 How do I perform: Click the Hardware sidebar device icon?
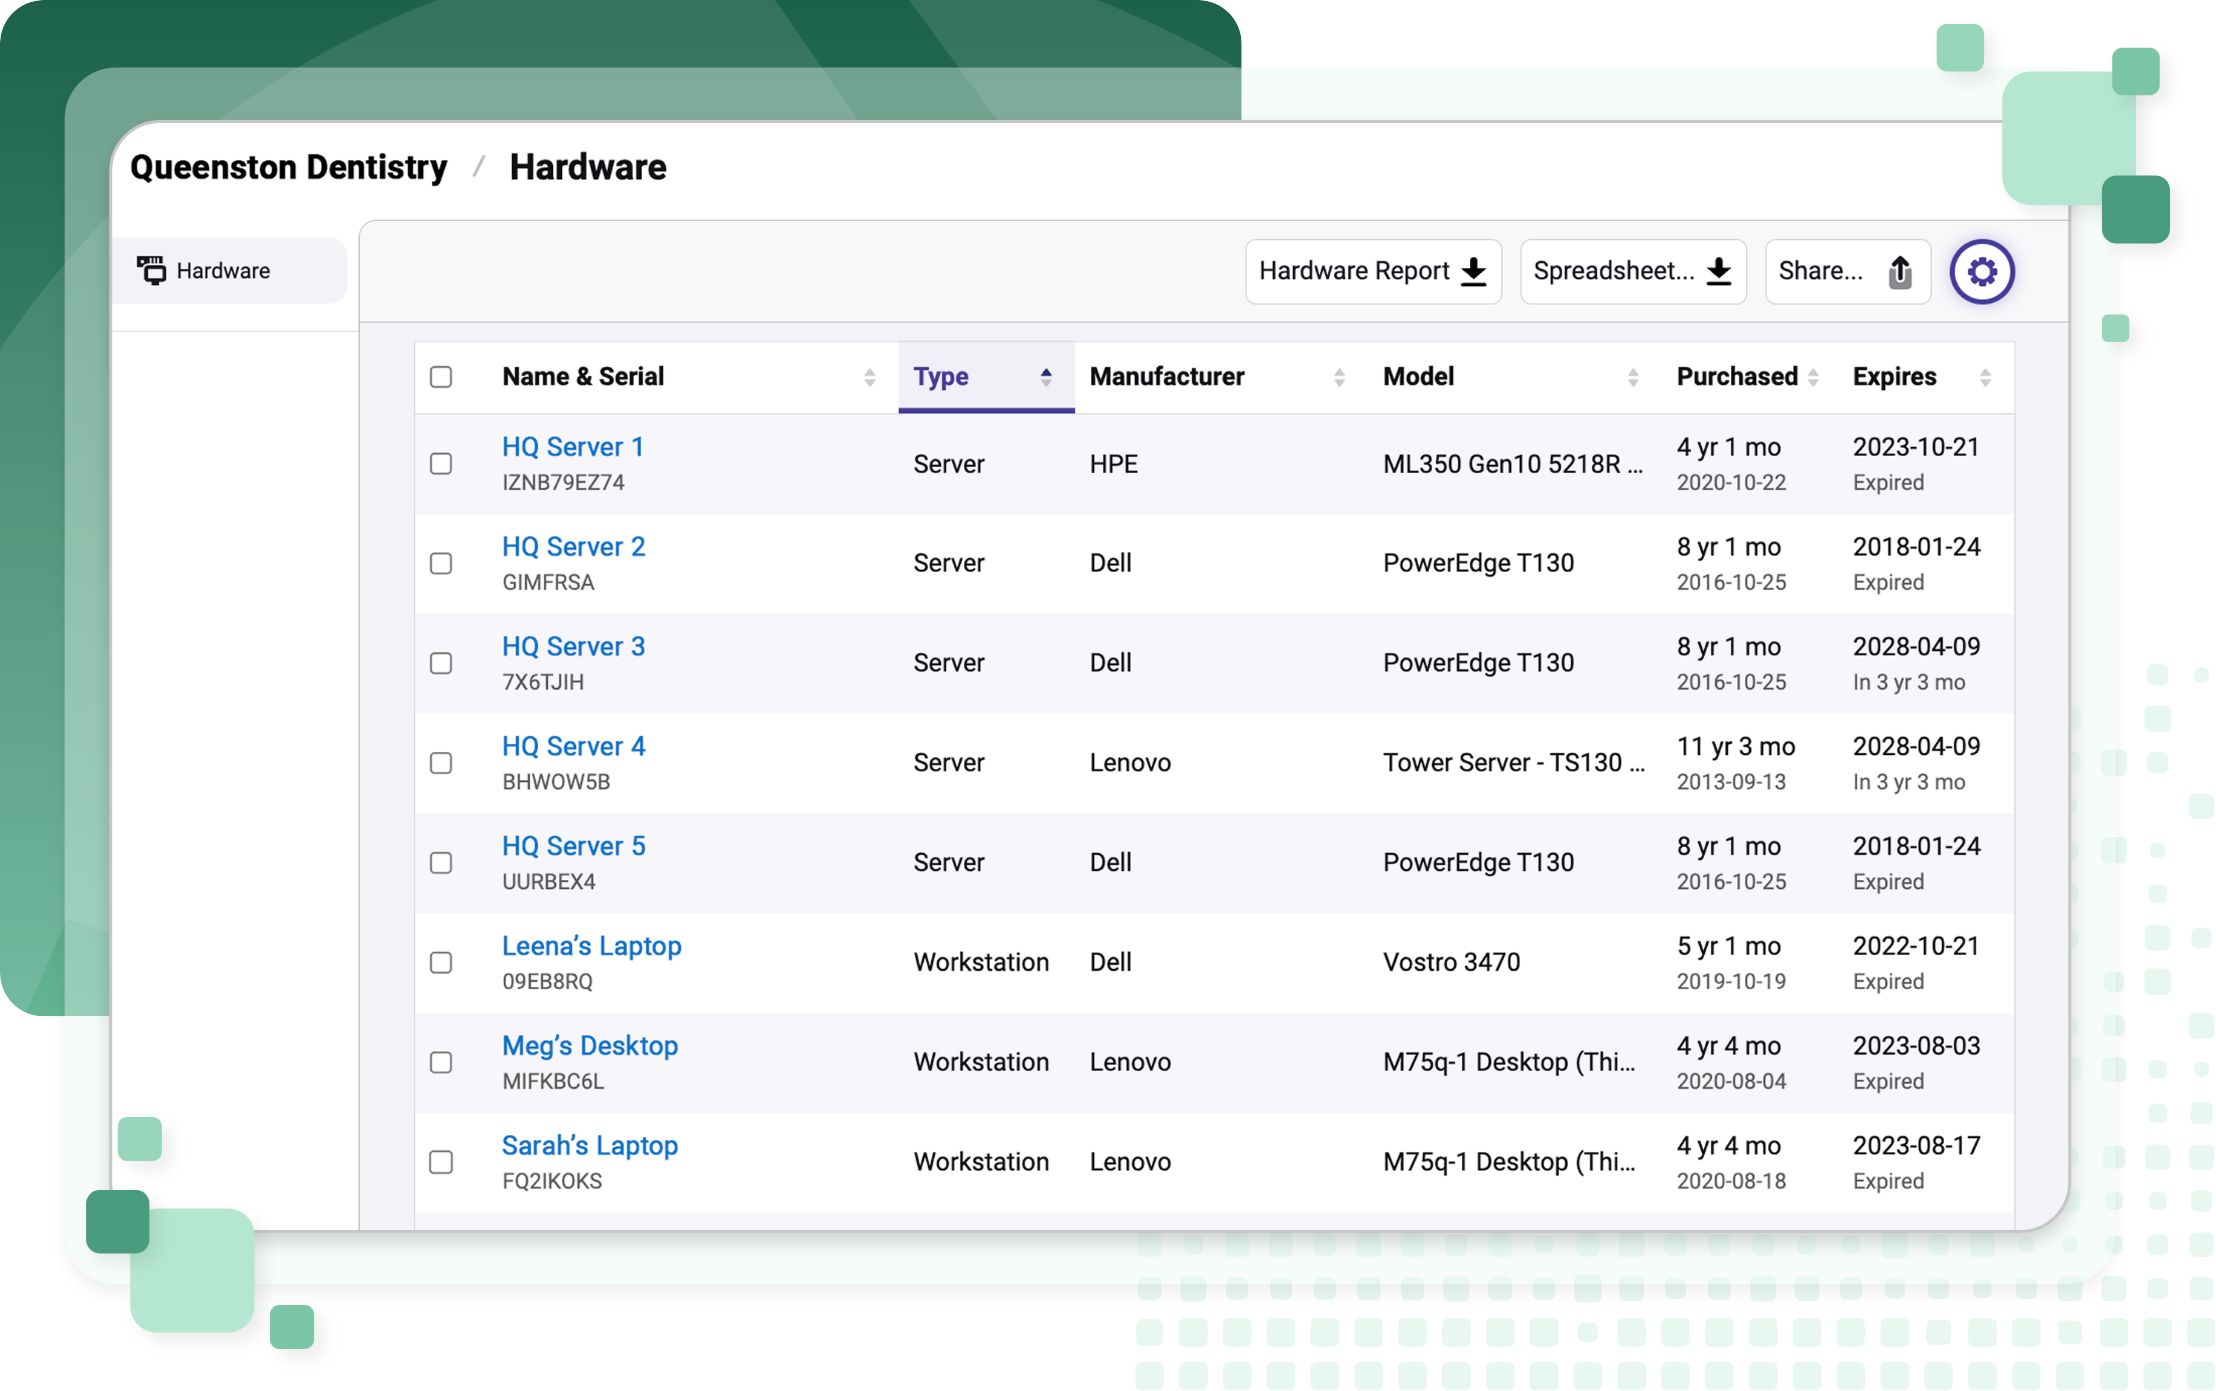pos(151,270)
